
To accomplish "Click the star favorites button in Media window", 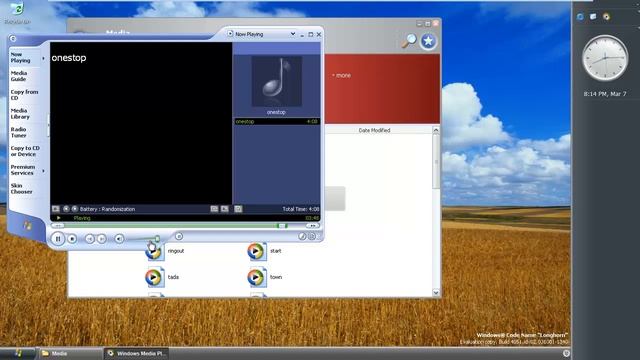I will tap(428, 41).
